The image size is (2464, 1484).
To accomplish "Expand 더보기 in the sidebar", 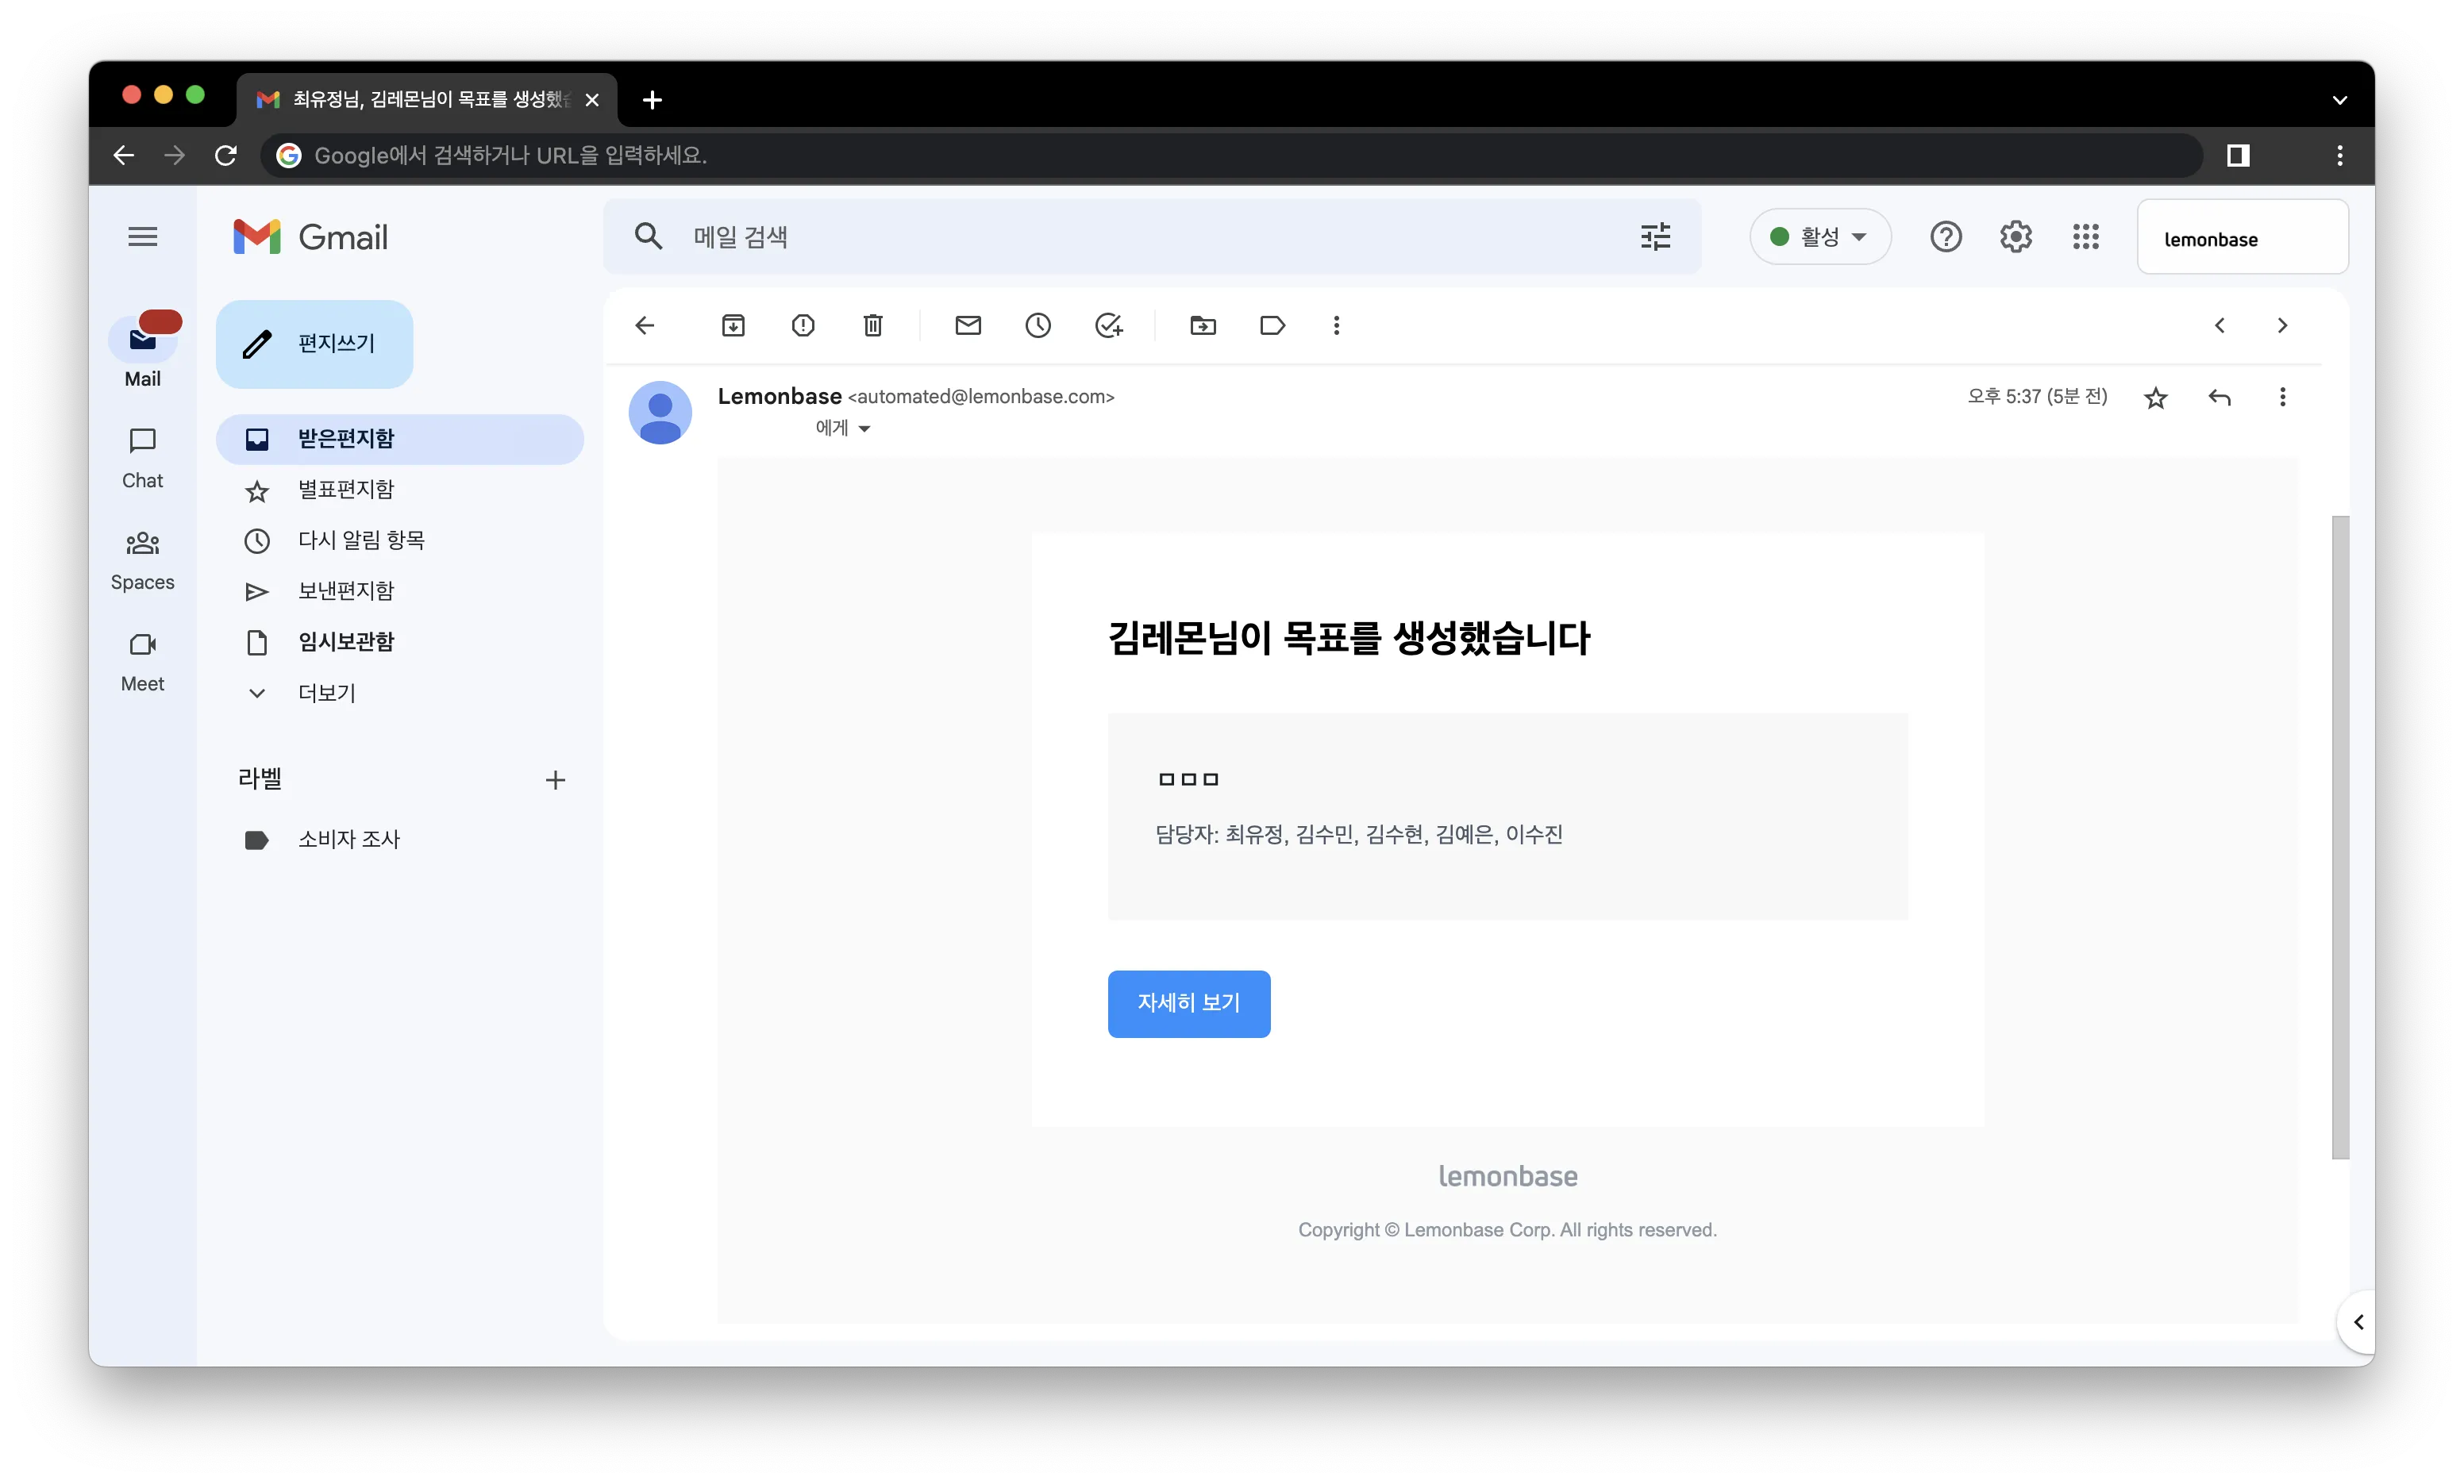I will (x=400, y=692).
